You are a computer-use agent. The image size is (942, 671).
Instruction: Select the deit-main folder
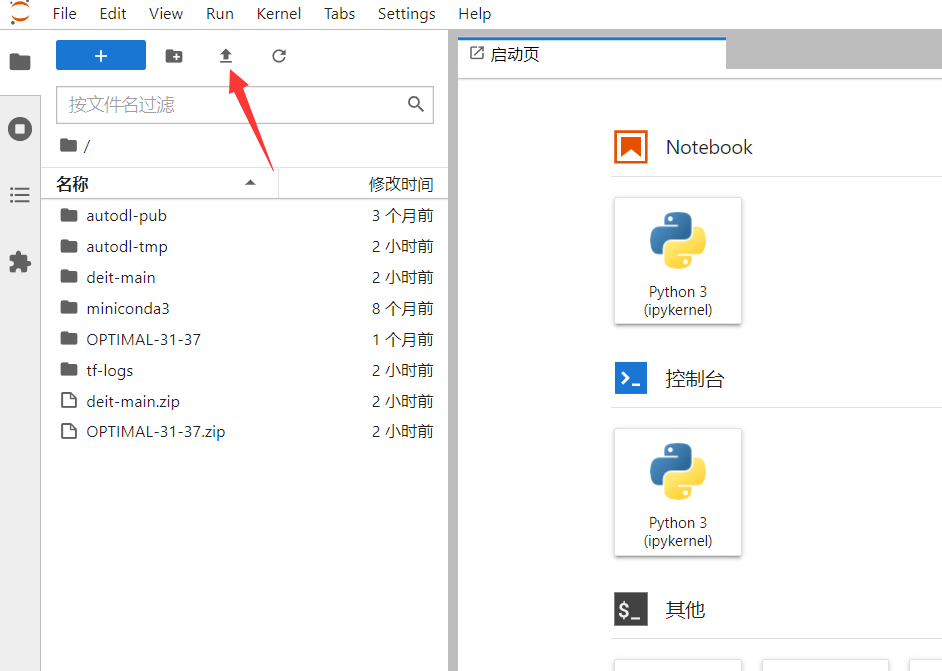(121, 277)
